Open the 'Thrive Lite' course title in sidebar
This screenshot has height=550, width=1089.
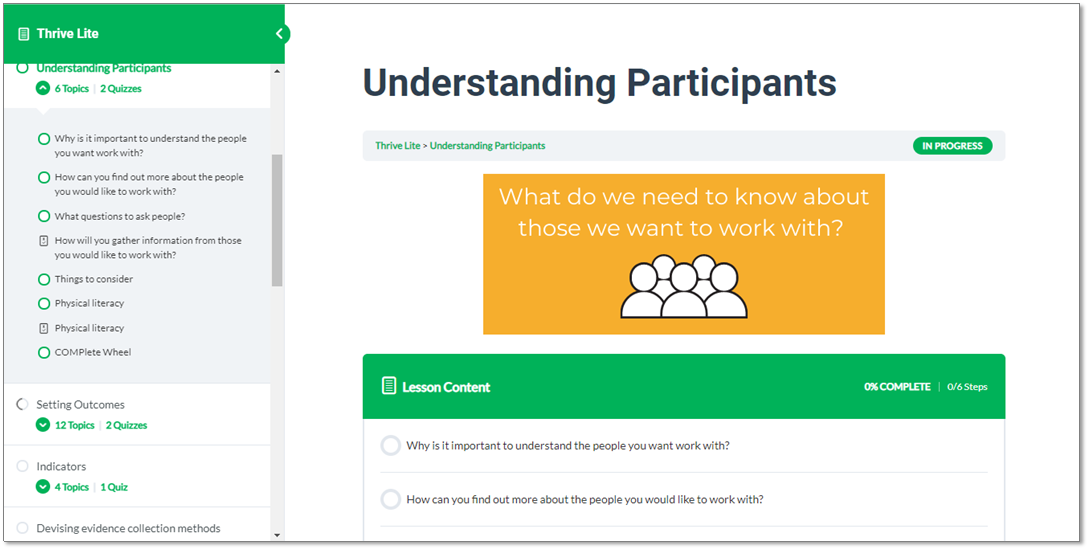tap(67, 33)
